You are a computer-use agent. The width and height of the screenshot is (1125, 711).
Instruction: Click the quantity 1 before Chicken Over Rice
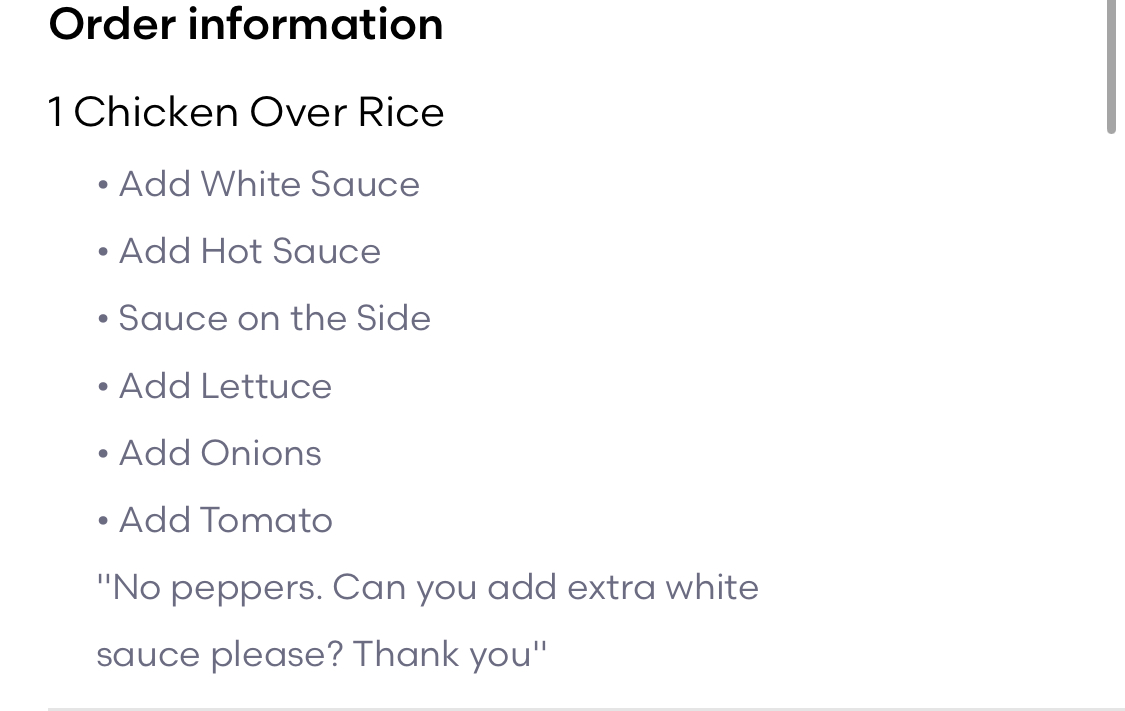56,112
